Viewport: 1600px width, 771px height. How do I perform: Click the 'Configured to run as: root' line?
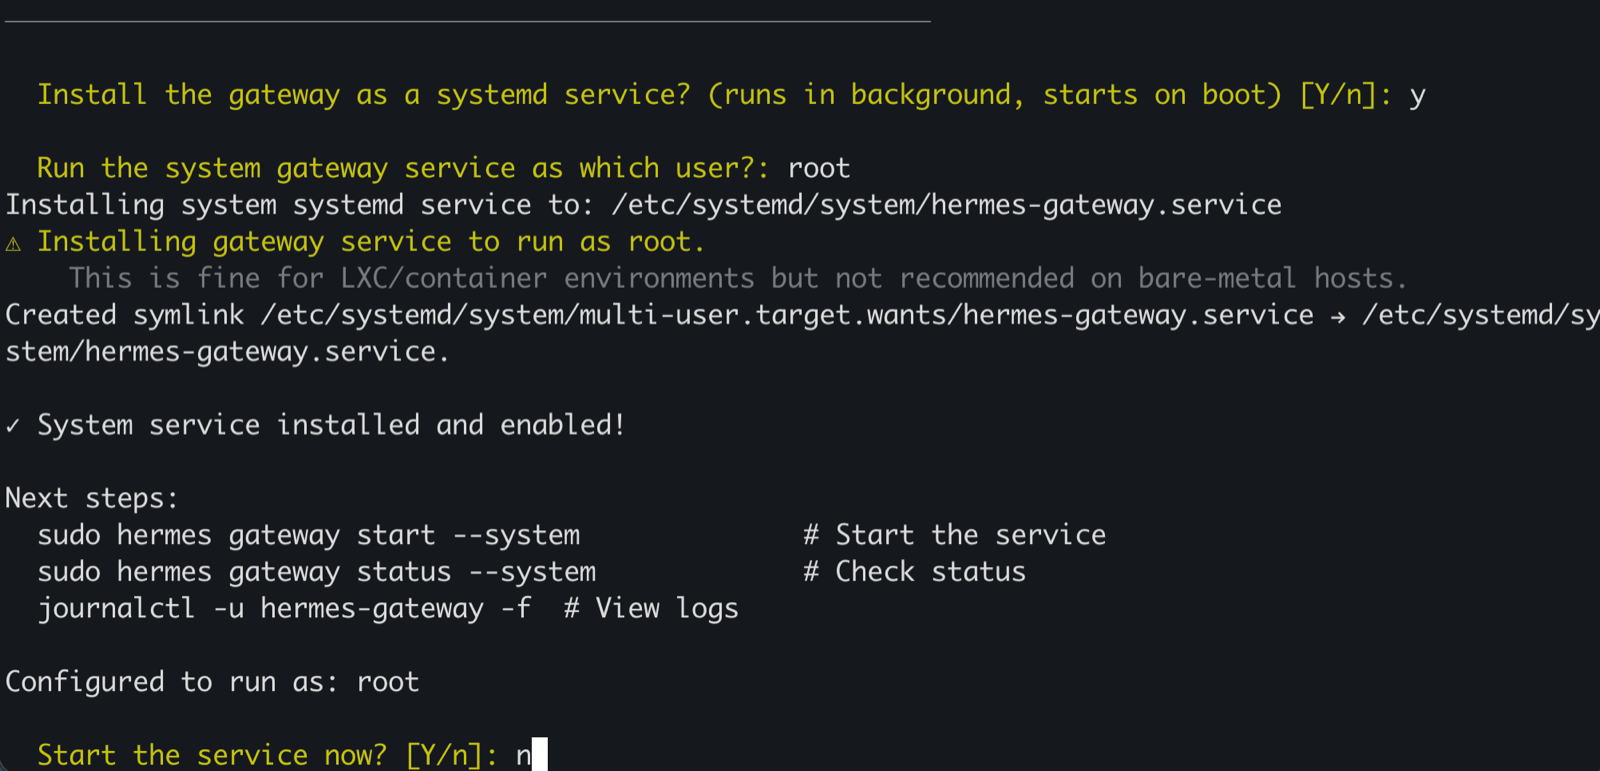212,682
